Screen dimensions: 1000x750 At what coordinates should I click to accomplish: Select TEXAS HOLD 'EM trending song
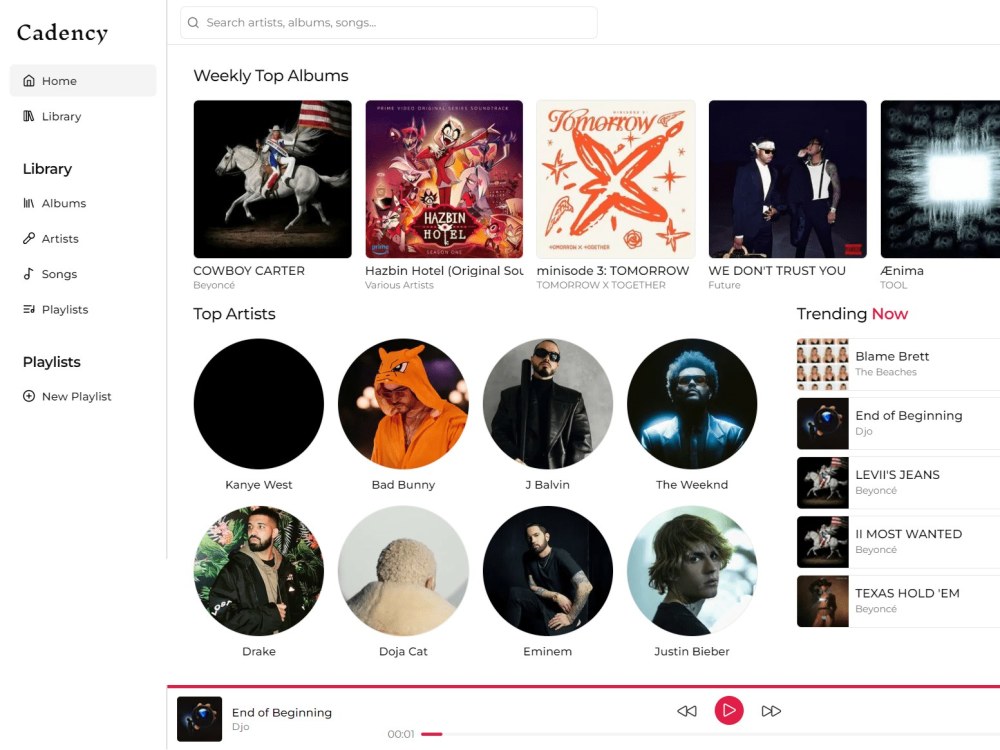898,601
